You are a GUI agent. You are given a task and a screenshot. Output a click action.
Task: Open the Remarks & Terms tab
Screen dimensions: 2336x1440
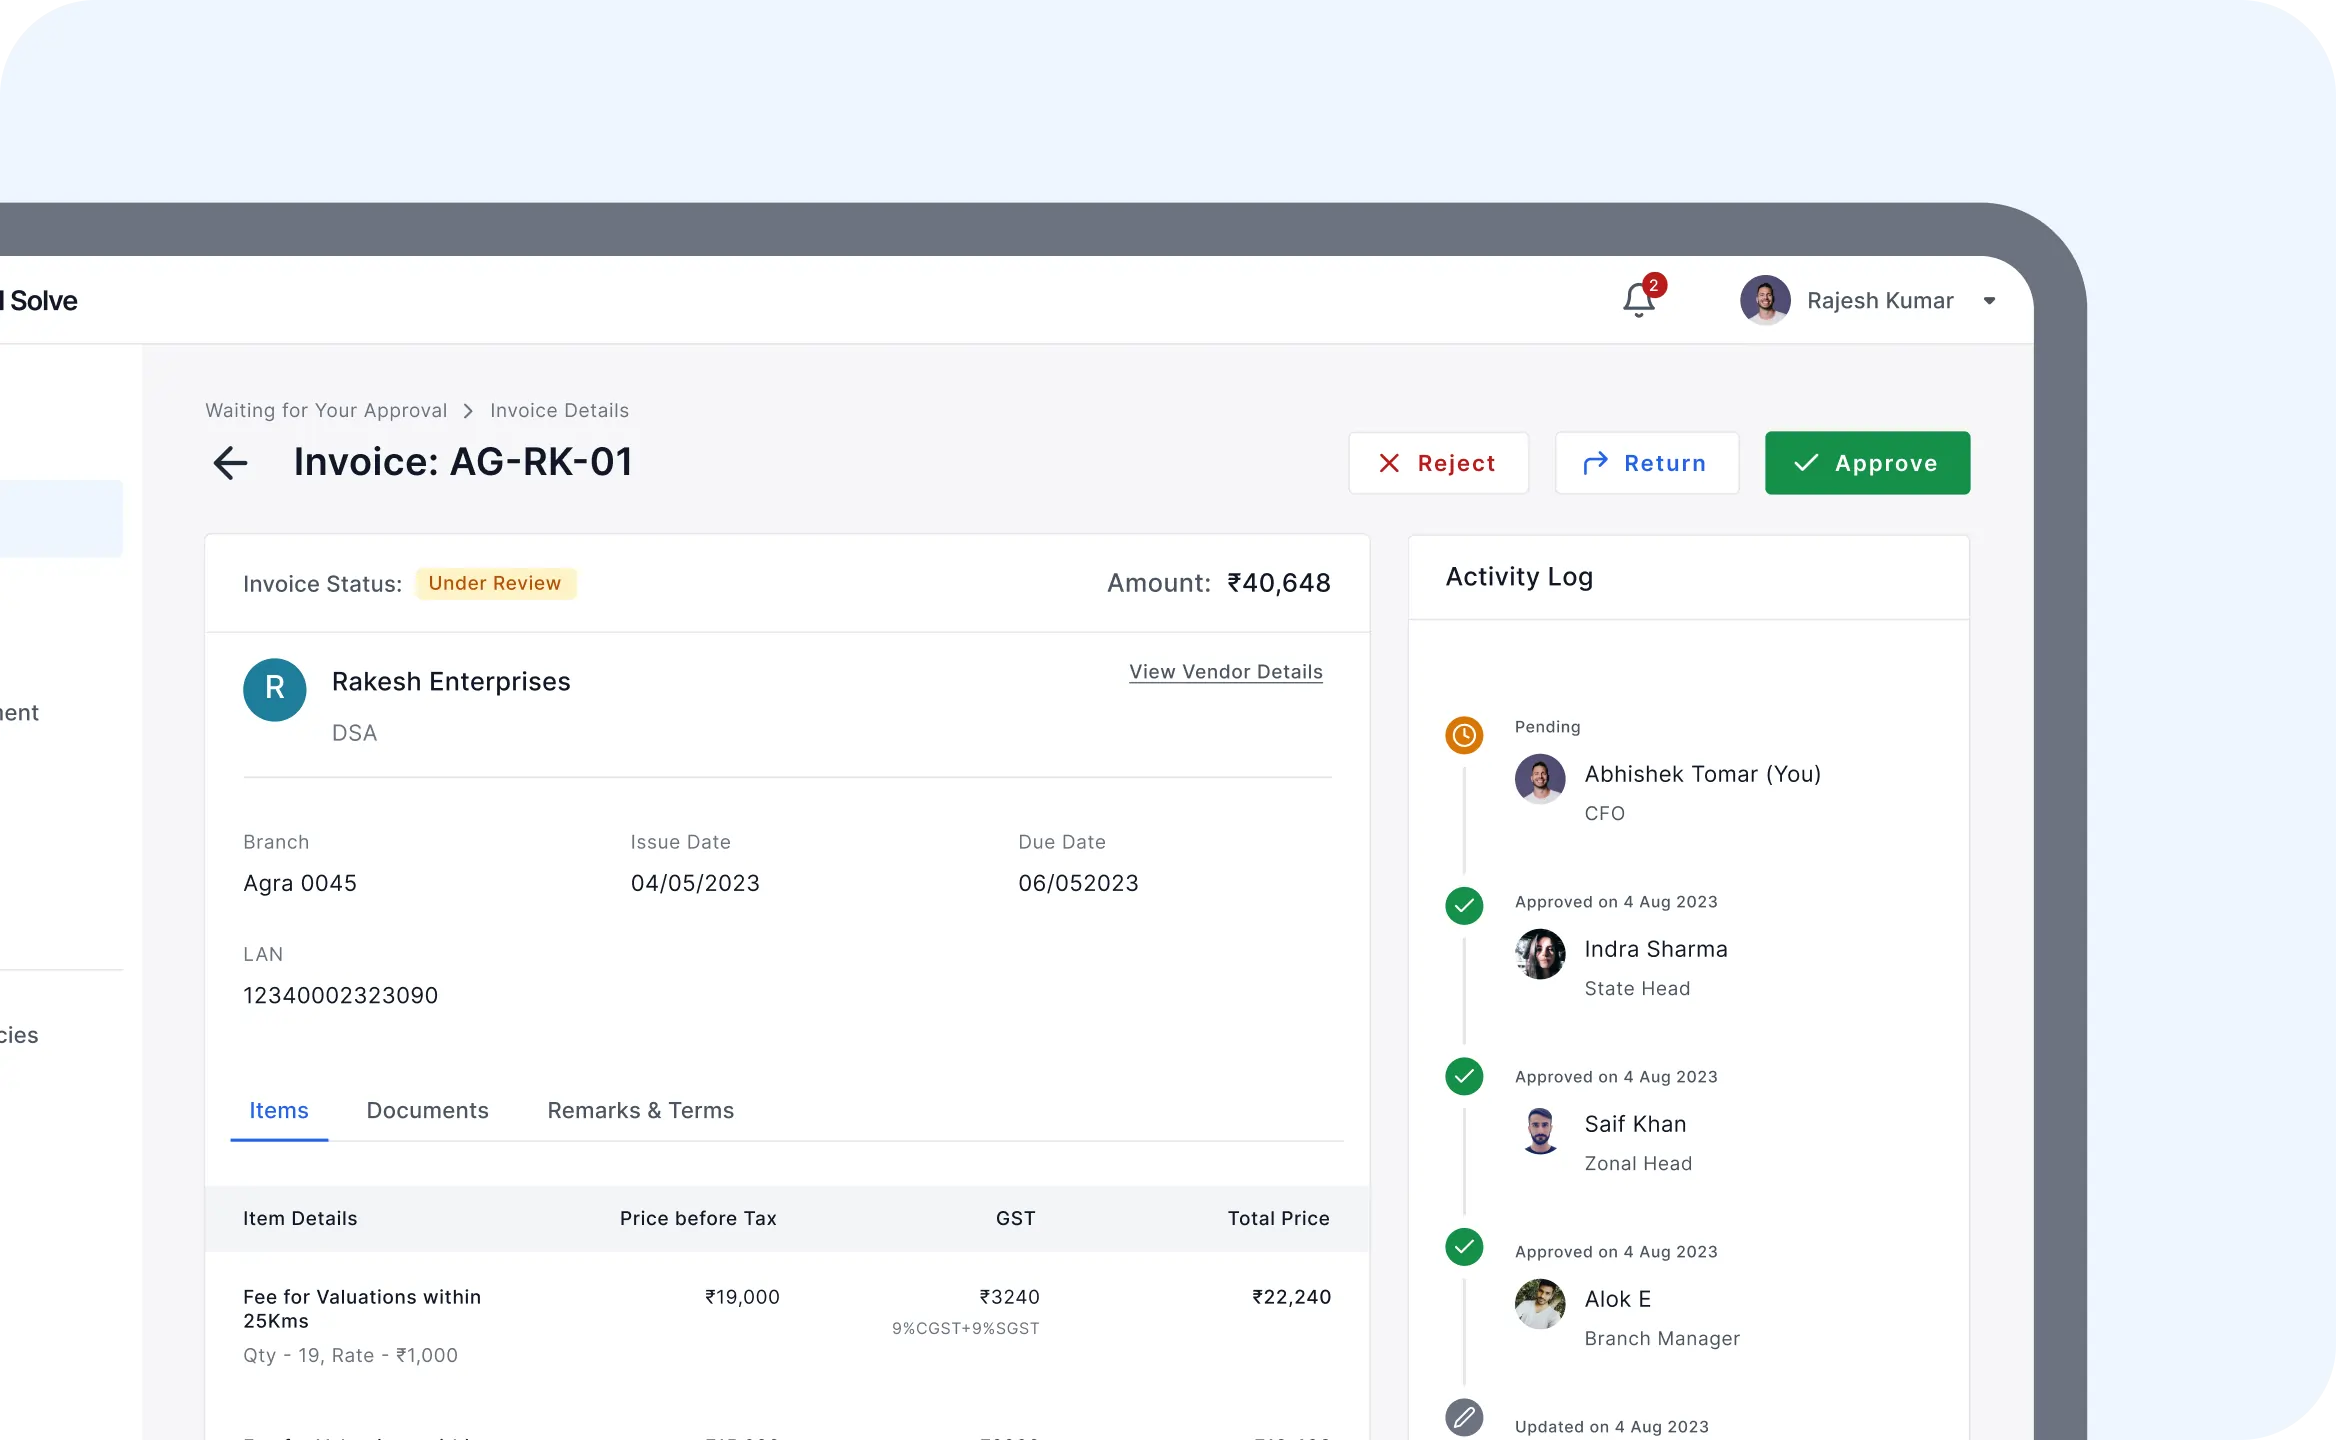(640, 1111)
